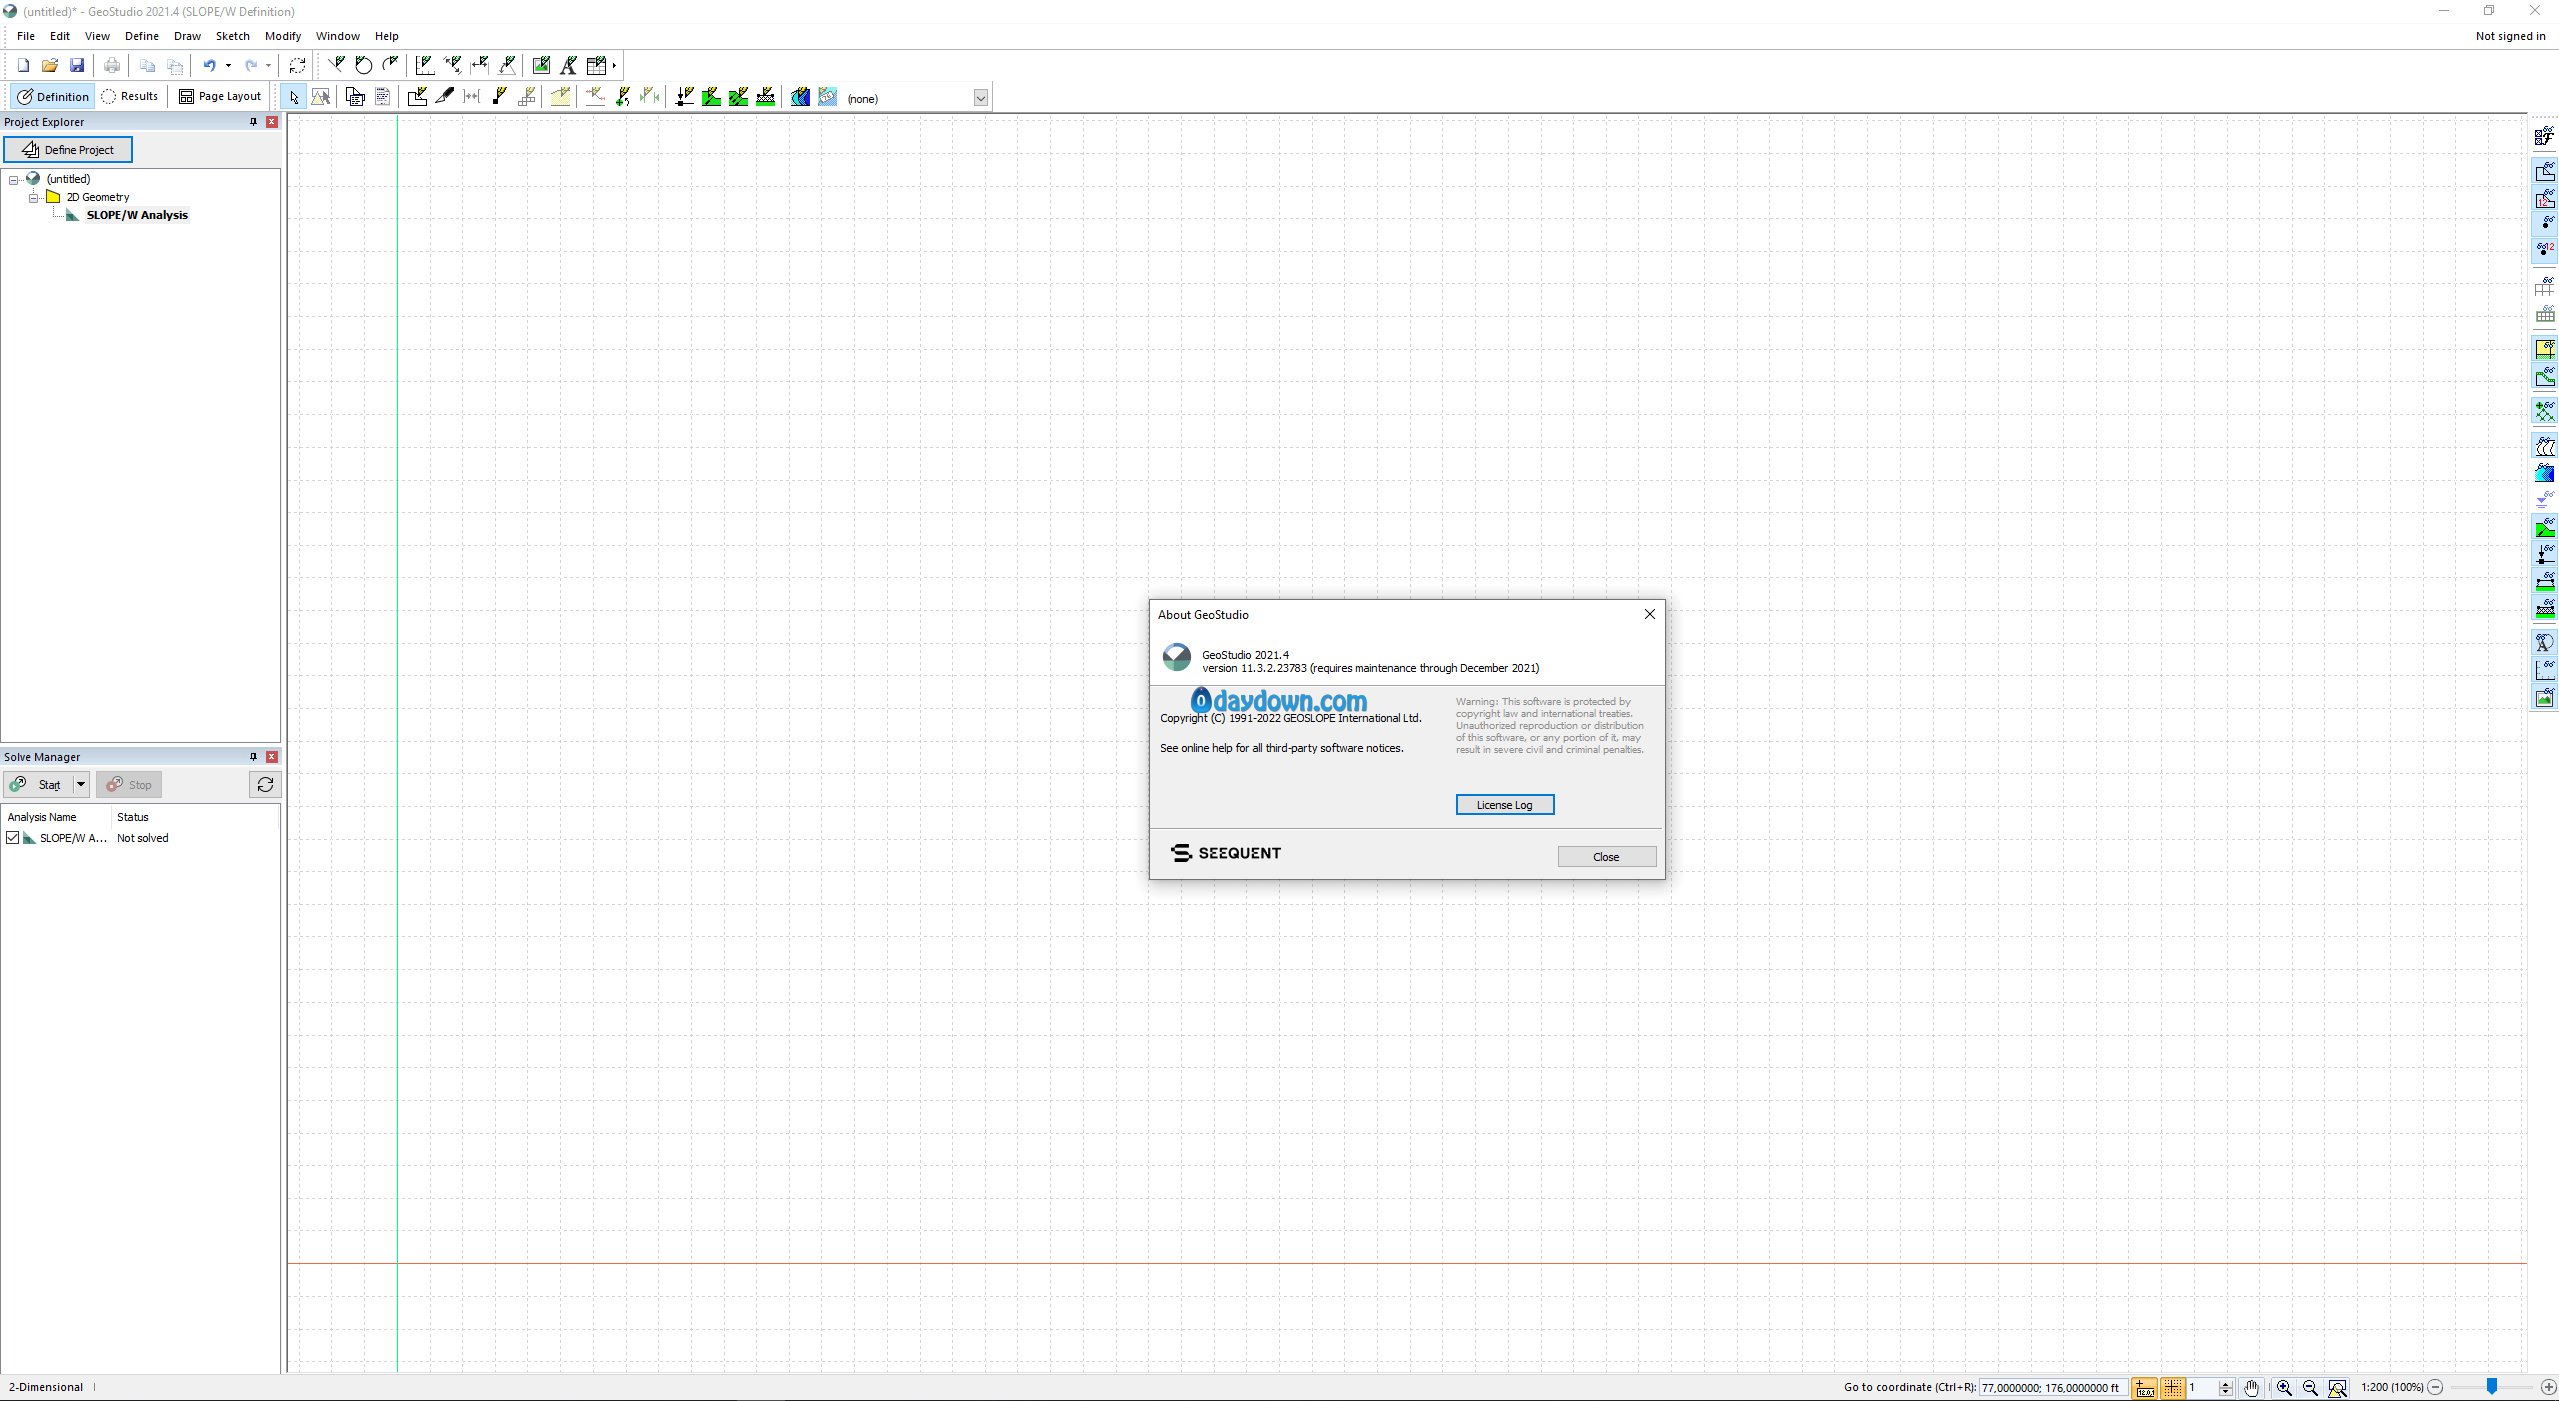Click the Undo arrow icon
Screen dimensions: 2559x1401
click(x=209, y=65)
